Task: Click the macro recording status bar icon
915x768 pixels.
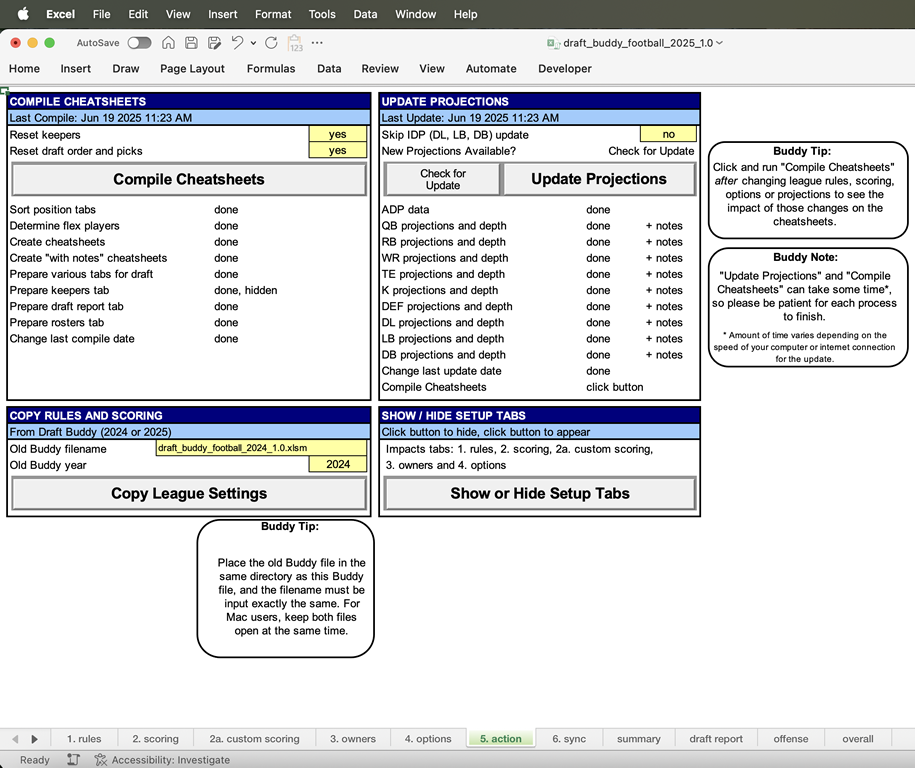Action: pyautogui.click(x=74, y=760)
